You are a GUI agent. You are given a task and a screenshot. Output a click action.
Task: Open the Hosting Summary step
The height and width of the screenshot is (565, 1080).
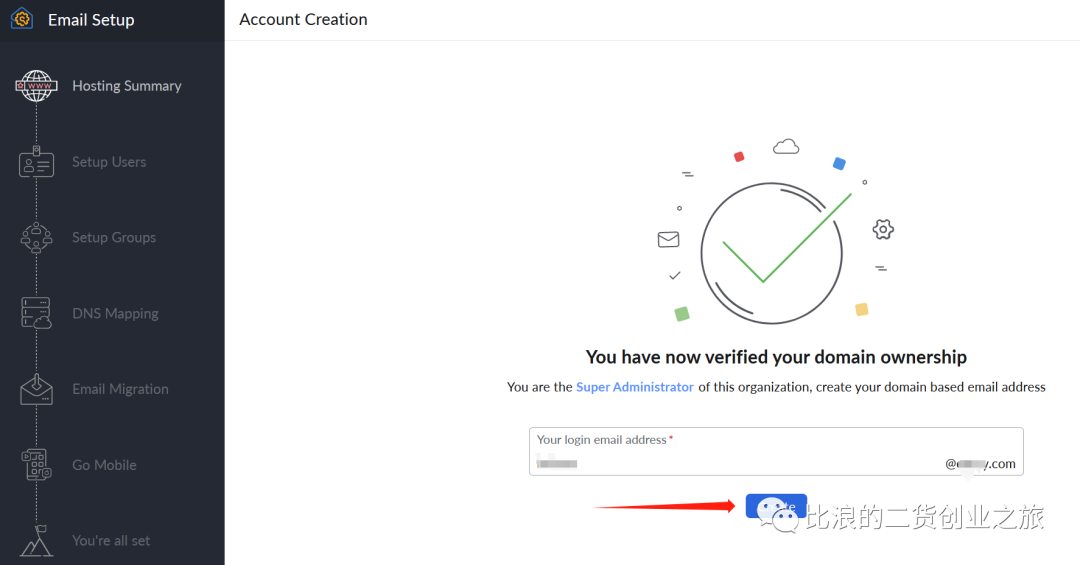pos(127,86)
